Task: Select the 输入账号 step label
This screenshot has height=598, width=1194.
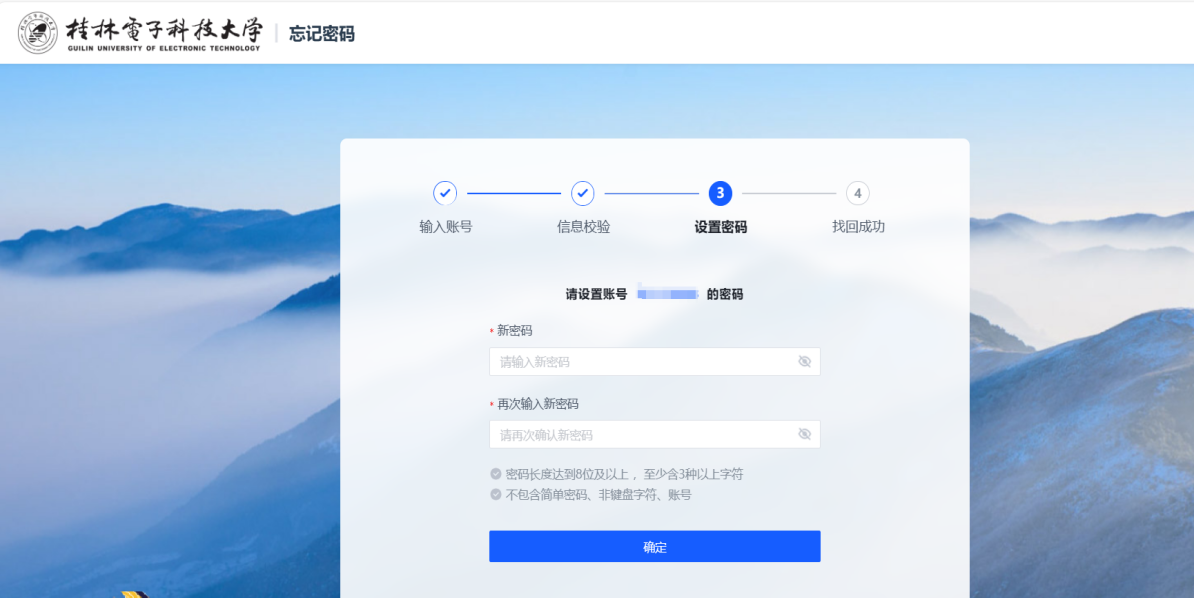Action: [x=445, y=227]
